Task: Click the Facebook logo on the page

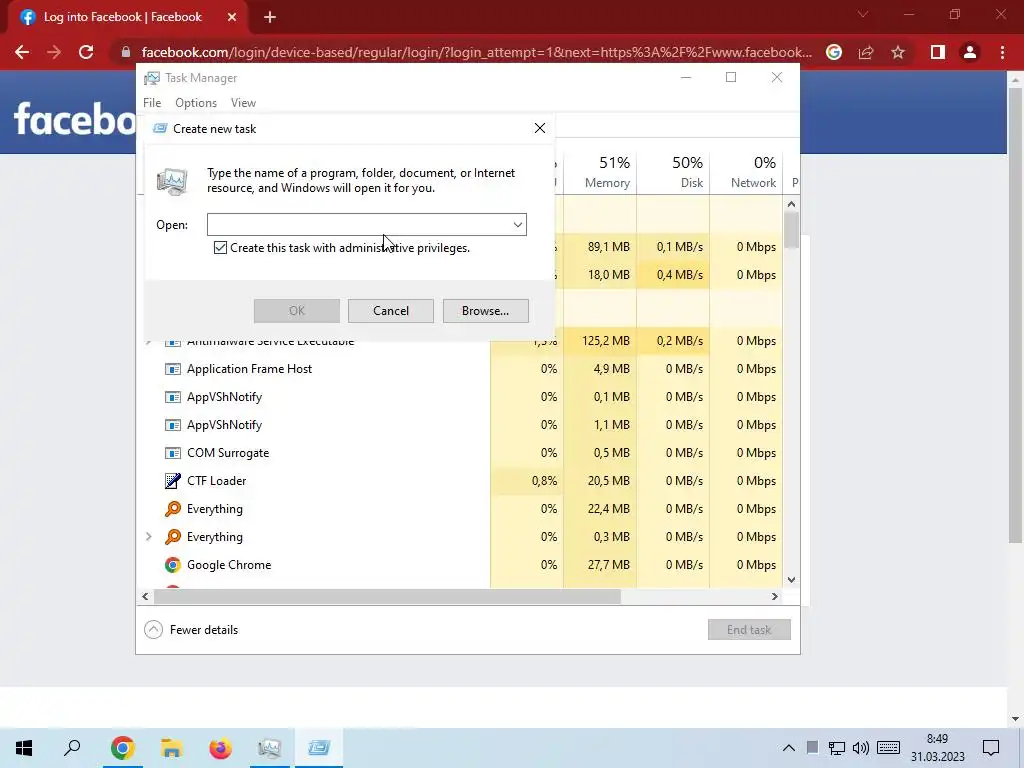Action: pyautogui.click(x=74, y=118)
